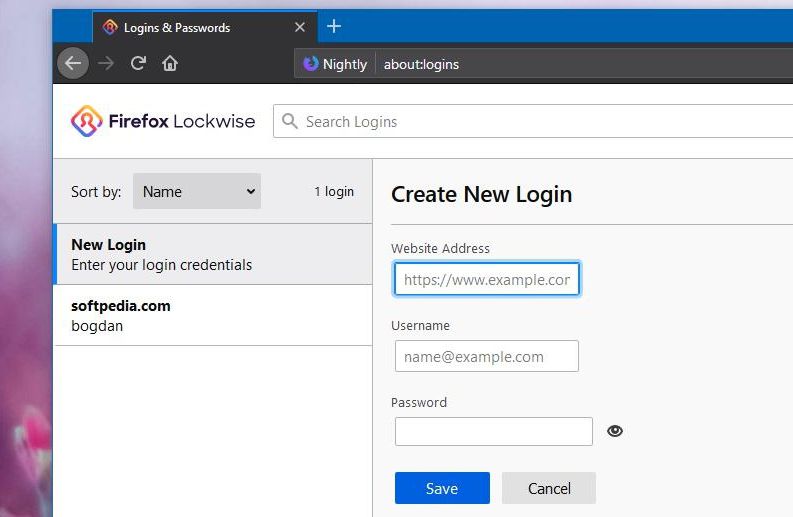Click the Password input box
This screenshot has height=517, width=793.
494,431
